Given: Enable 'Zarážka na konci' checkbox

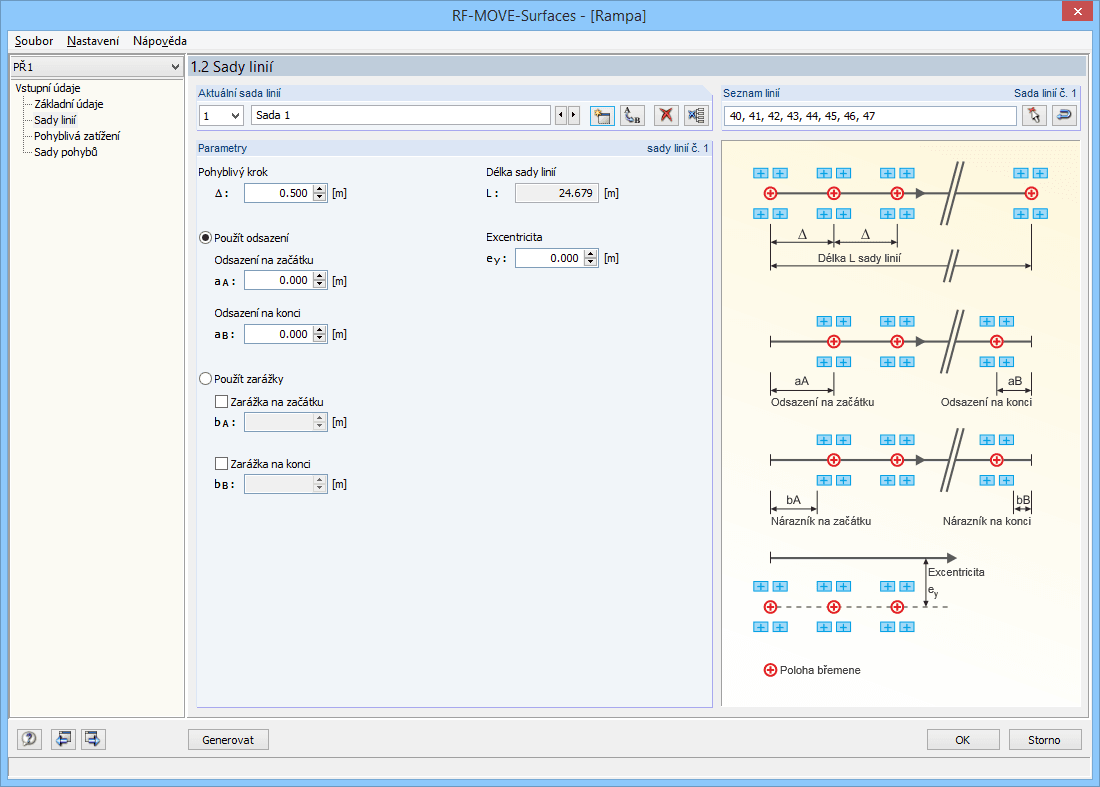Looking at the screenshot, I should click(x=221, y=464).
